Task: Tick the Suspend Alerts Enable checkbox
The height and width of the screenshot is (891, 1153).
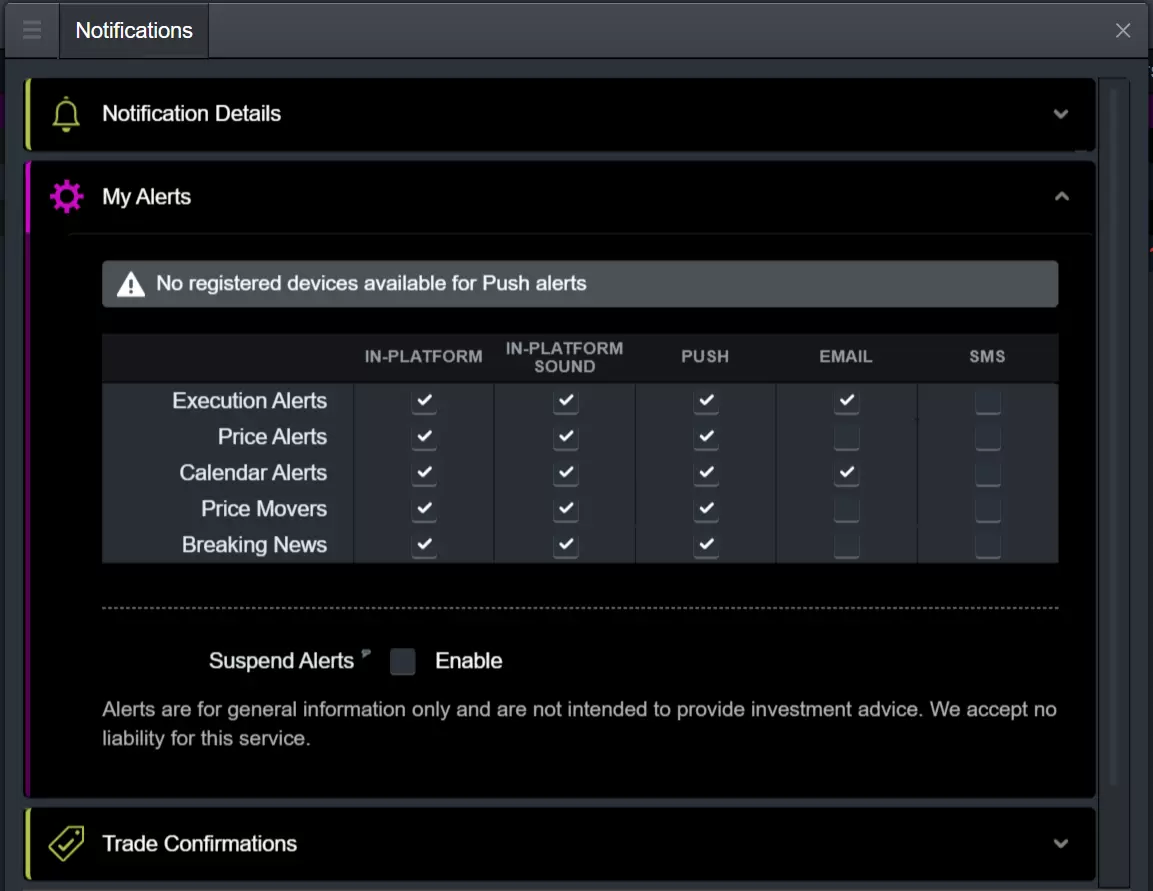Action: point(403,661)
